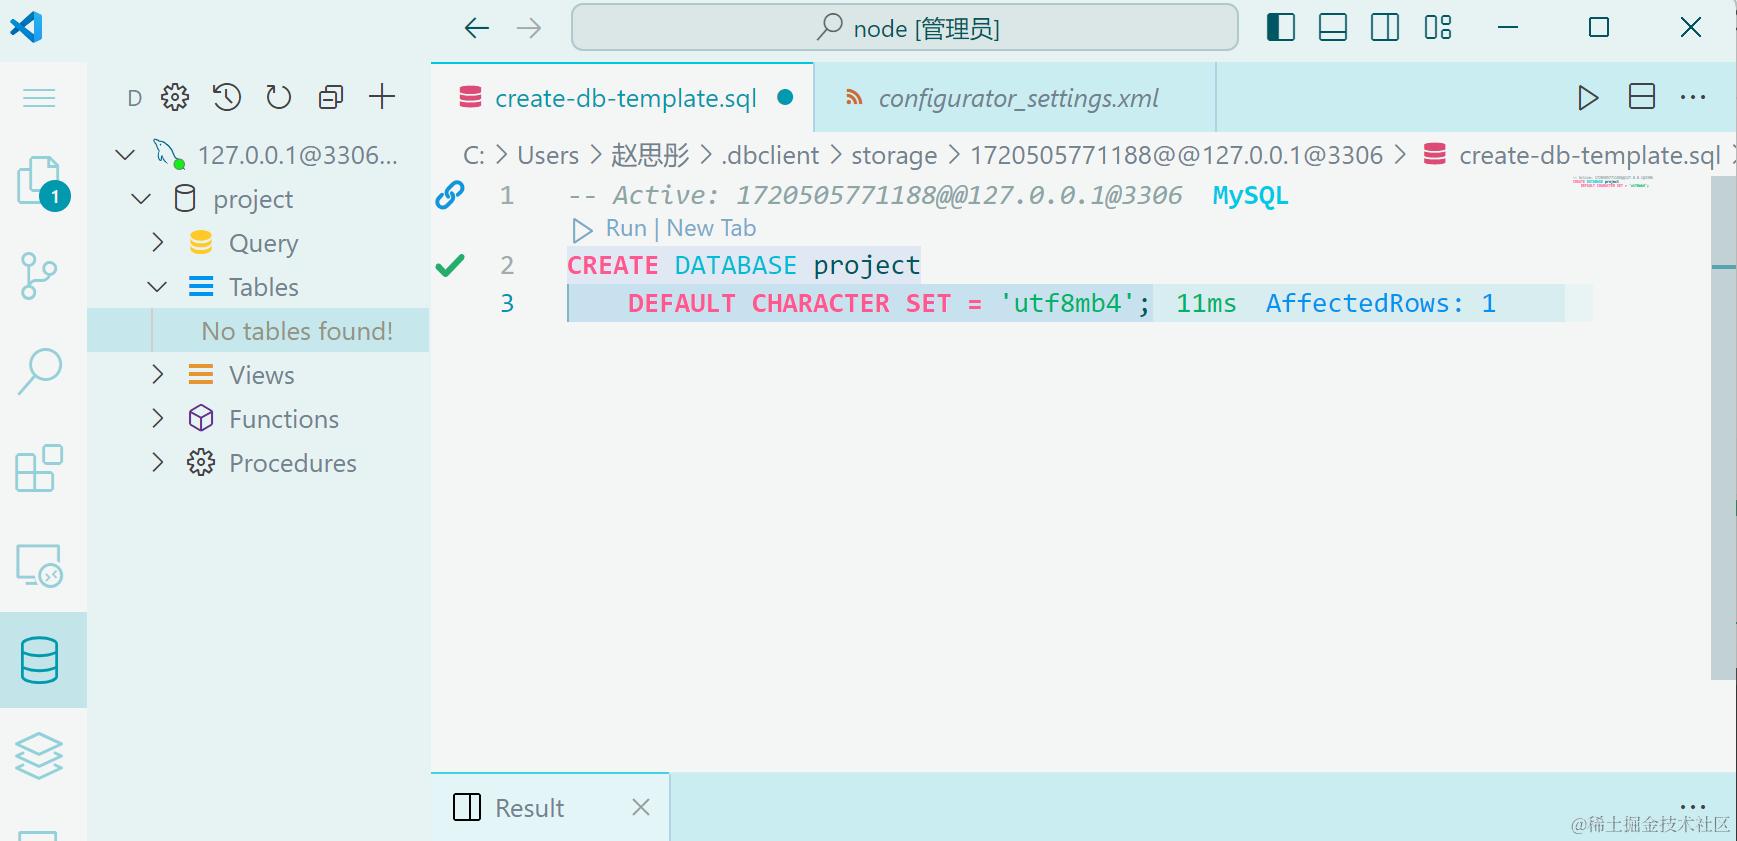This screenshot has width=1737, height=841.
Task: Open database panel settings gear
Action: (x=175, y=97)
